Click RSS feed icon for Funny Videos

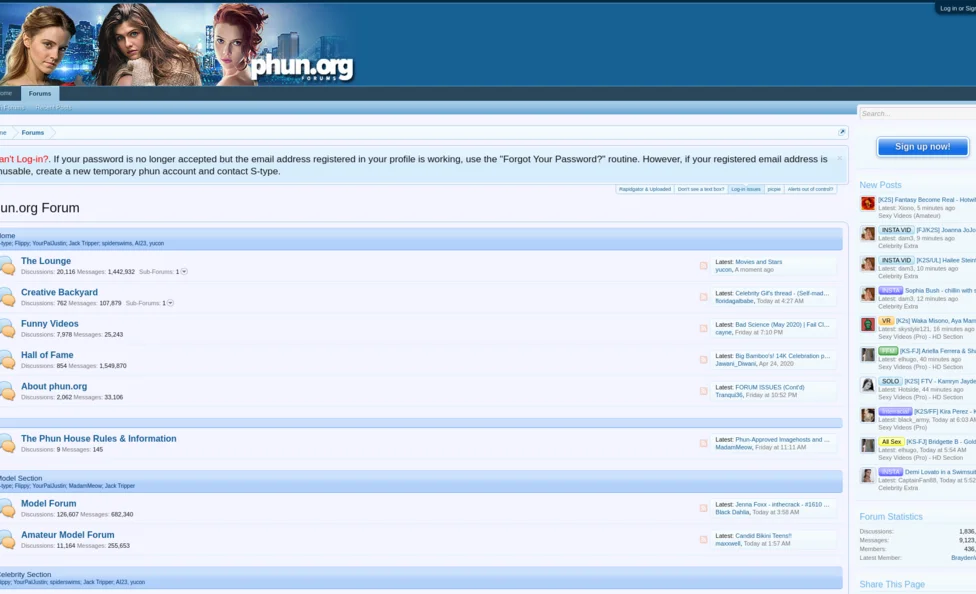703,328
